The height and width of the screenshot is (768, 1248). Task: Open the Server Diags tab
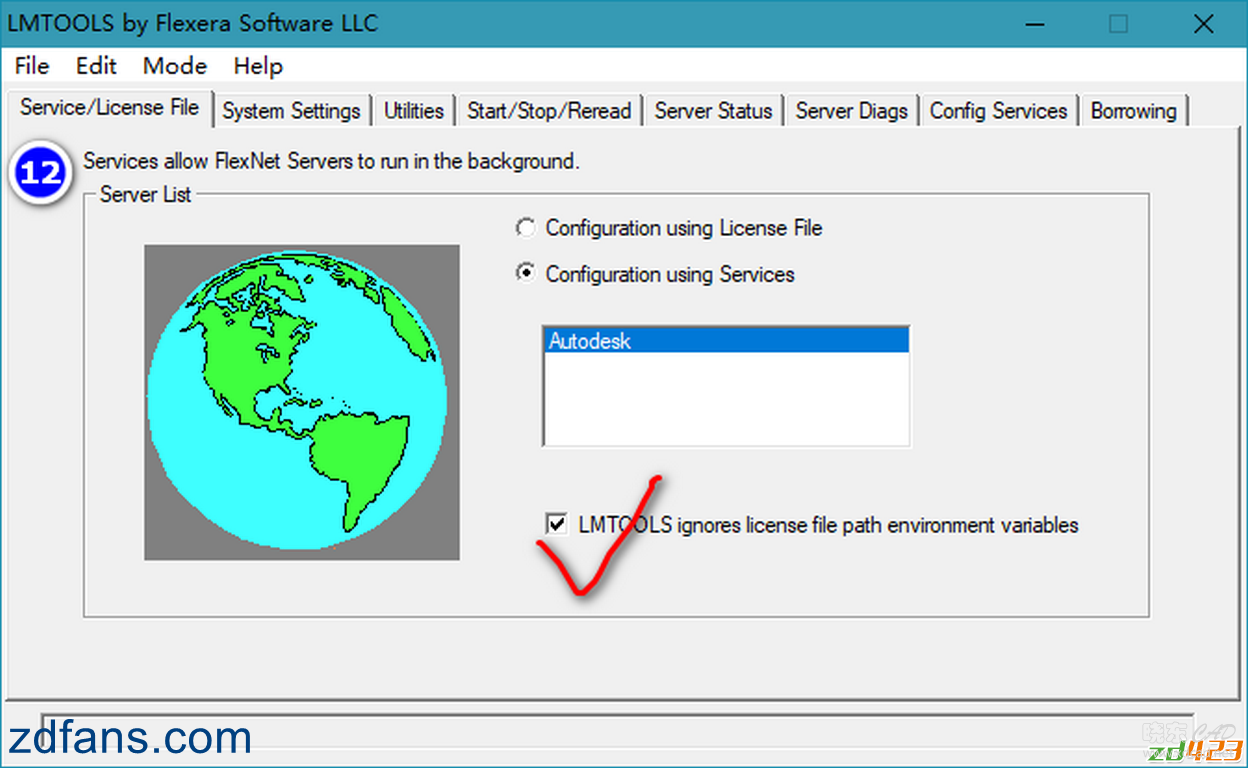[851, 111]
